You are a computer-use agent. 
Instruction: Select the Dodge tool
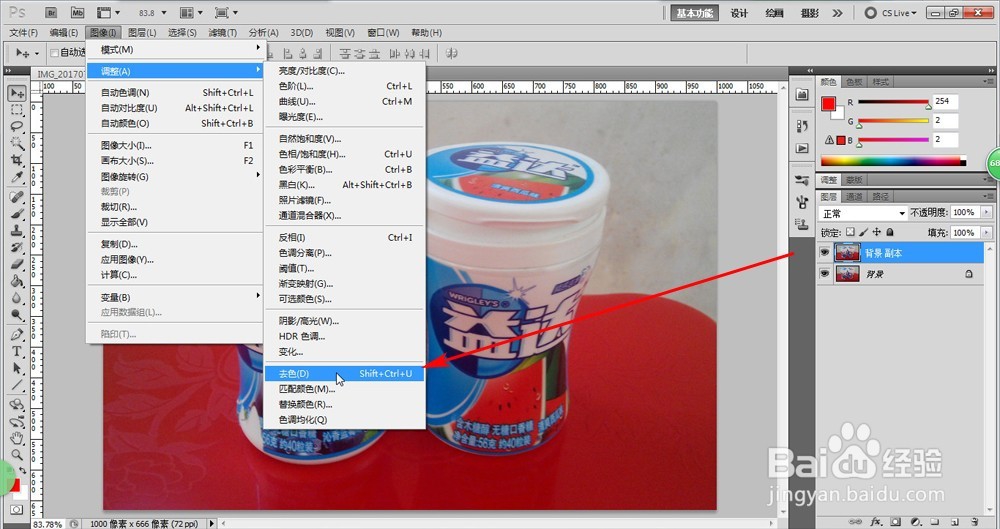(x=17, y=315)
